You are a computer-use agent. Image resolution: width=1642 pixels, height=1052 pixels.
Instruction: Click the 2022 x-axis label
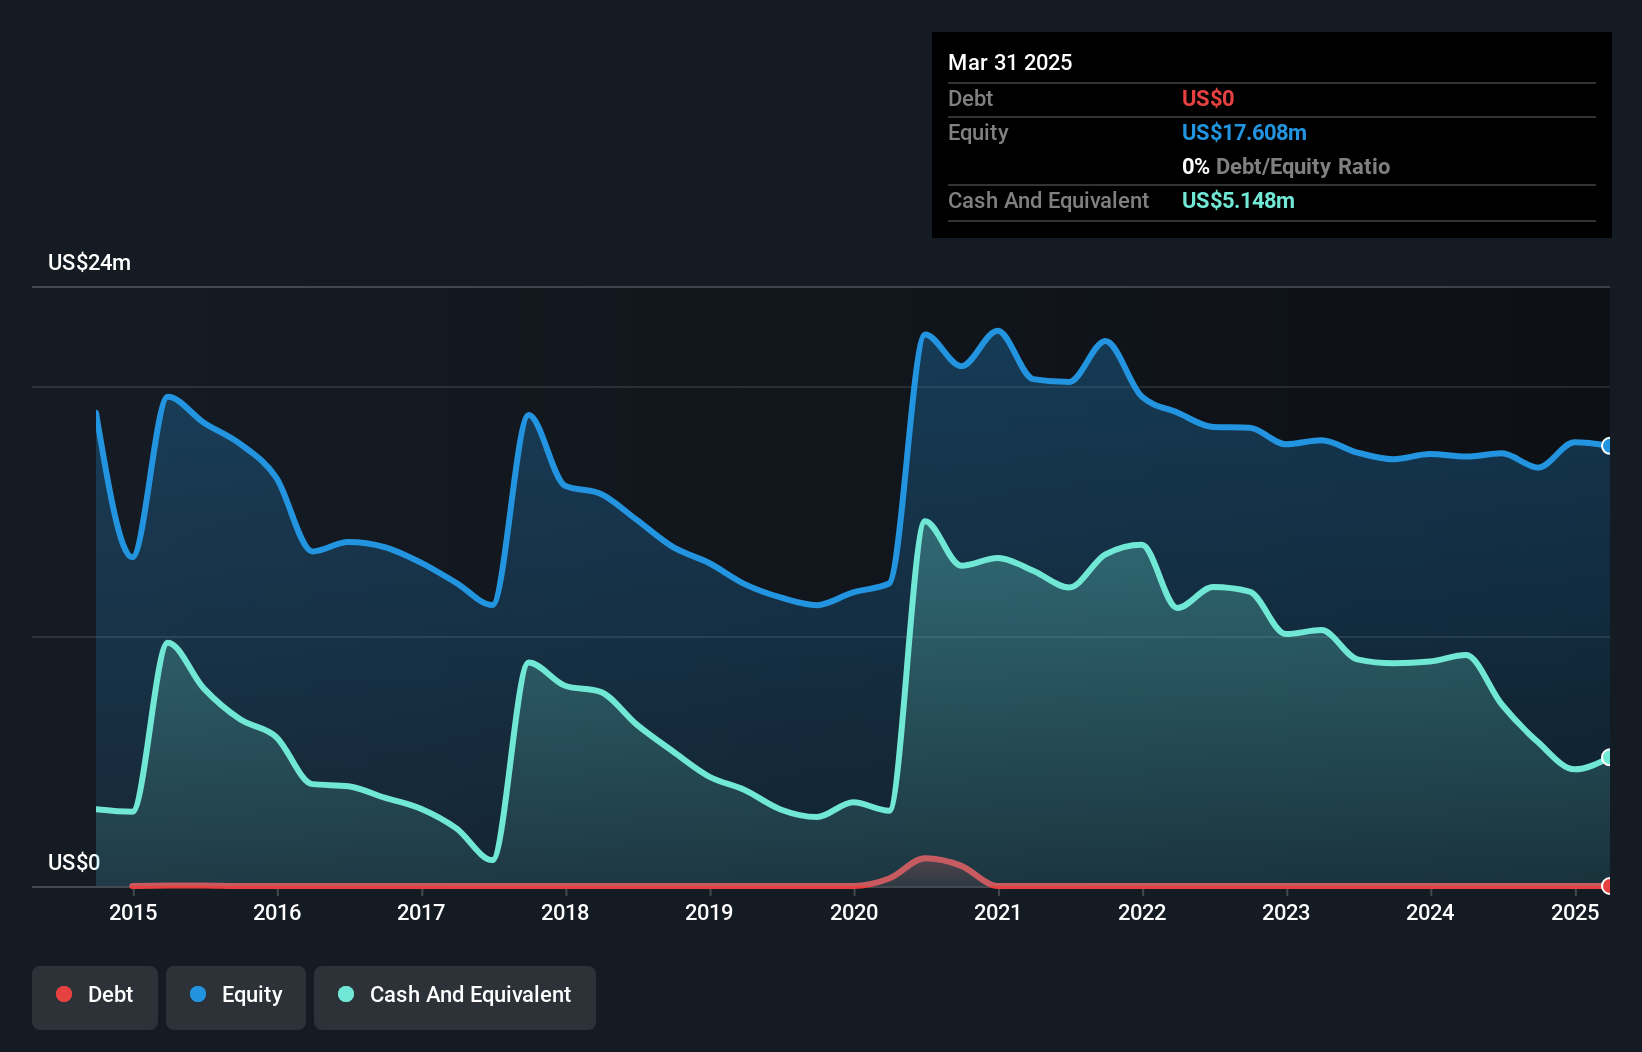1142,912
